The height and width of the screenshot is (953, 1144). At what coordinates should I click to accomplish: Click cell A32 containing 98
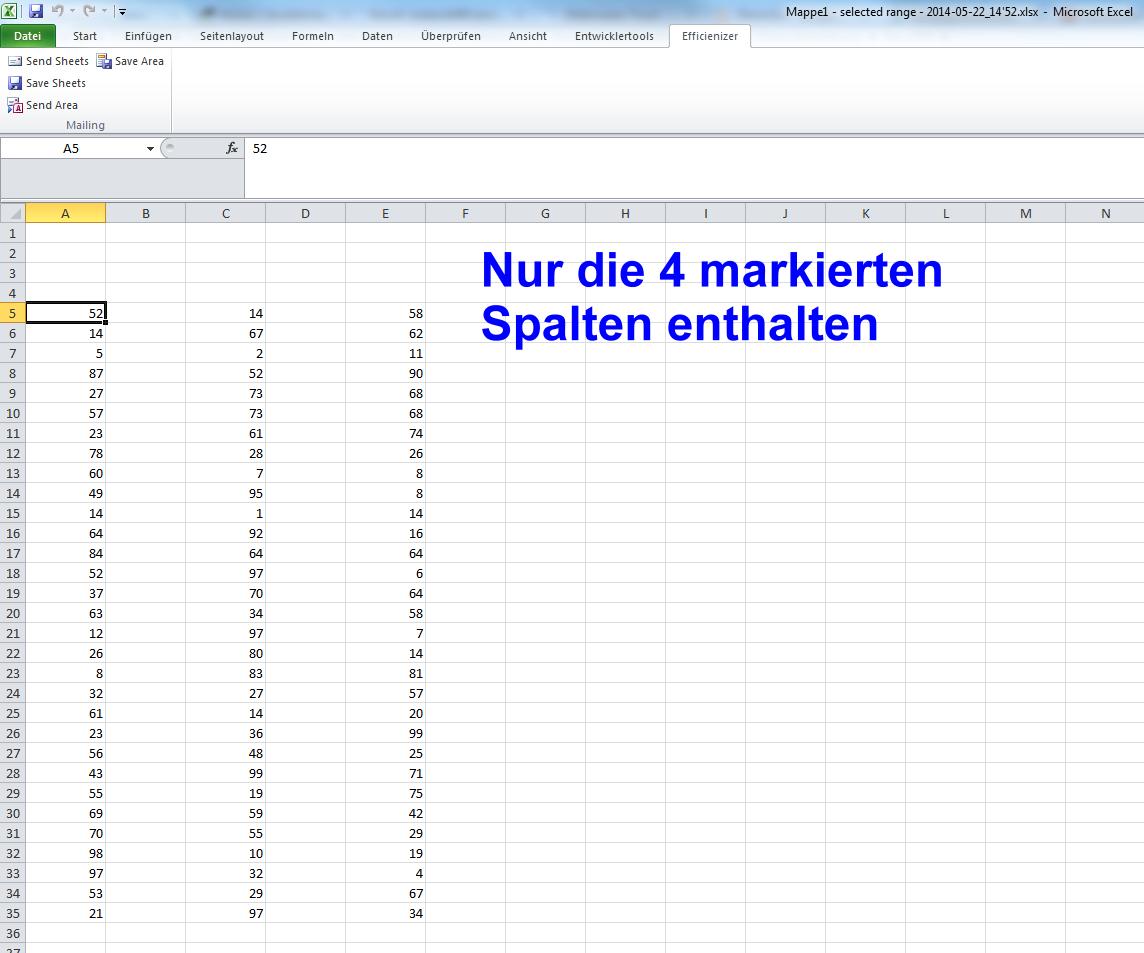pos(66,853)
